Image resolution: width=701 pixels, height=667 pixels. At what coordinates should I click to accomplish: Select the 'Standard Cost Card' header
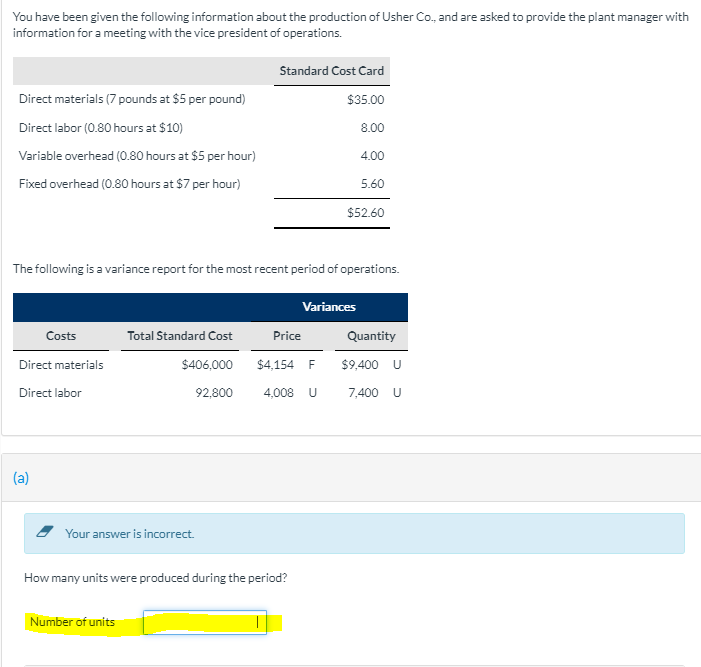tap(332, 71)
